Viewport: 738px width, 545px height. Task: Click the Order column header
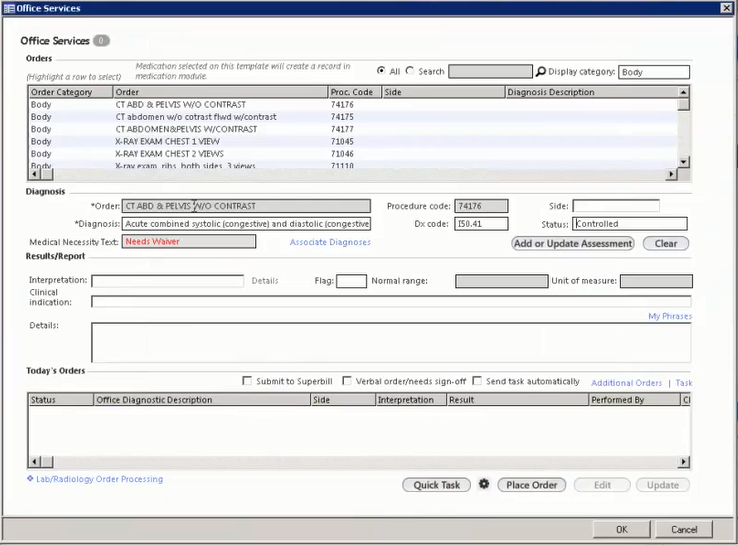220,92
